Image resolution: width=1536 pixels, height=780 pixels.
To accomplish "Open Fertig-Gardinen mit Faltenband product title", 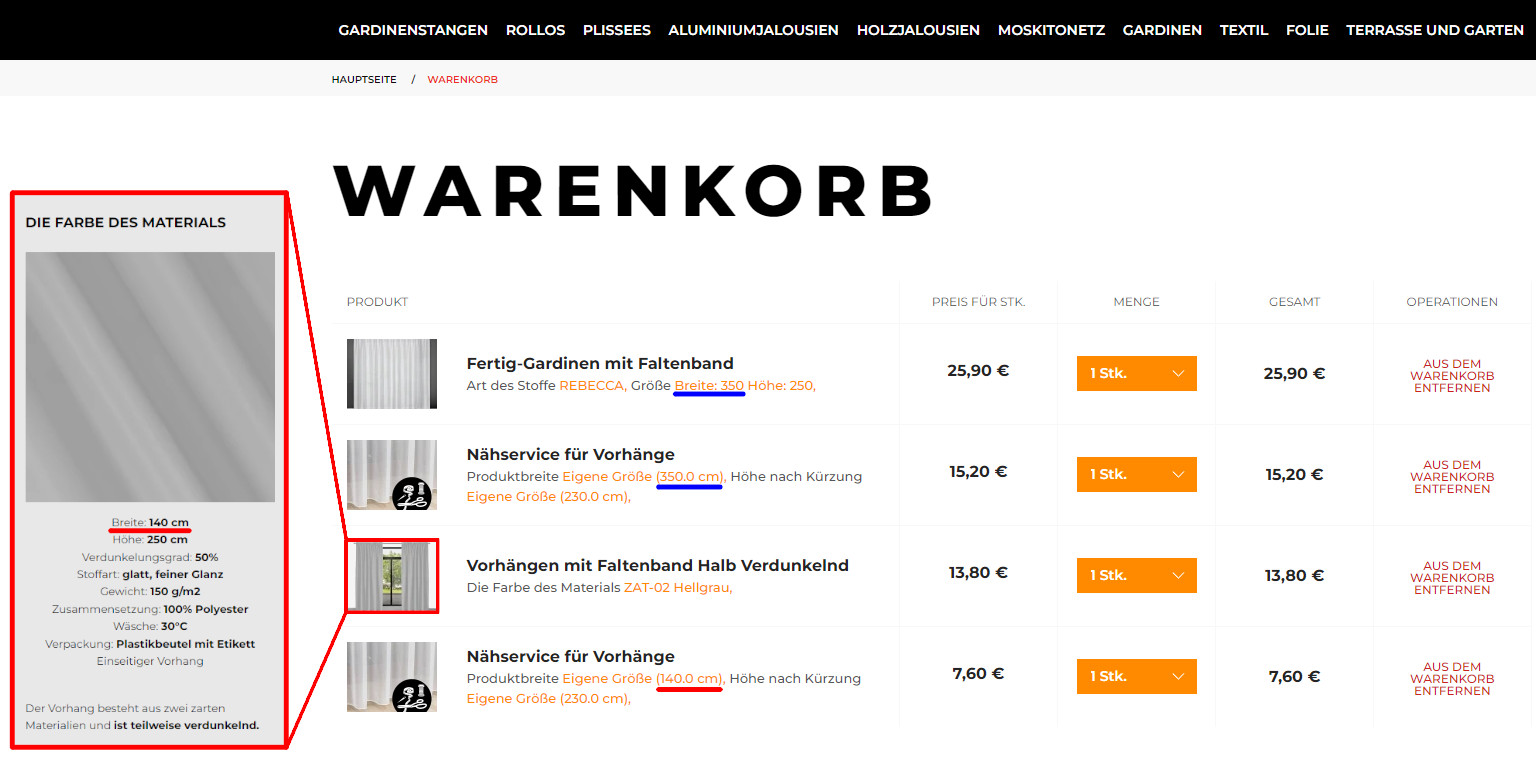I will (x=600, y=363).
